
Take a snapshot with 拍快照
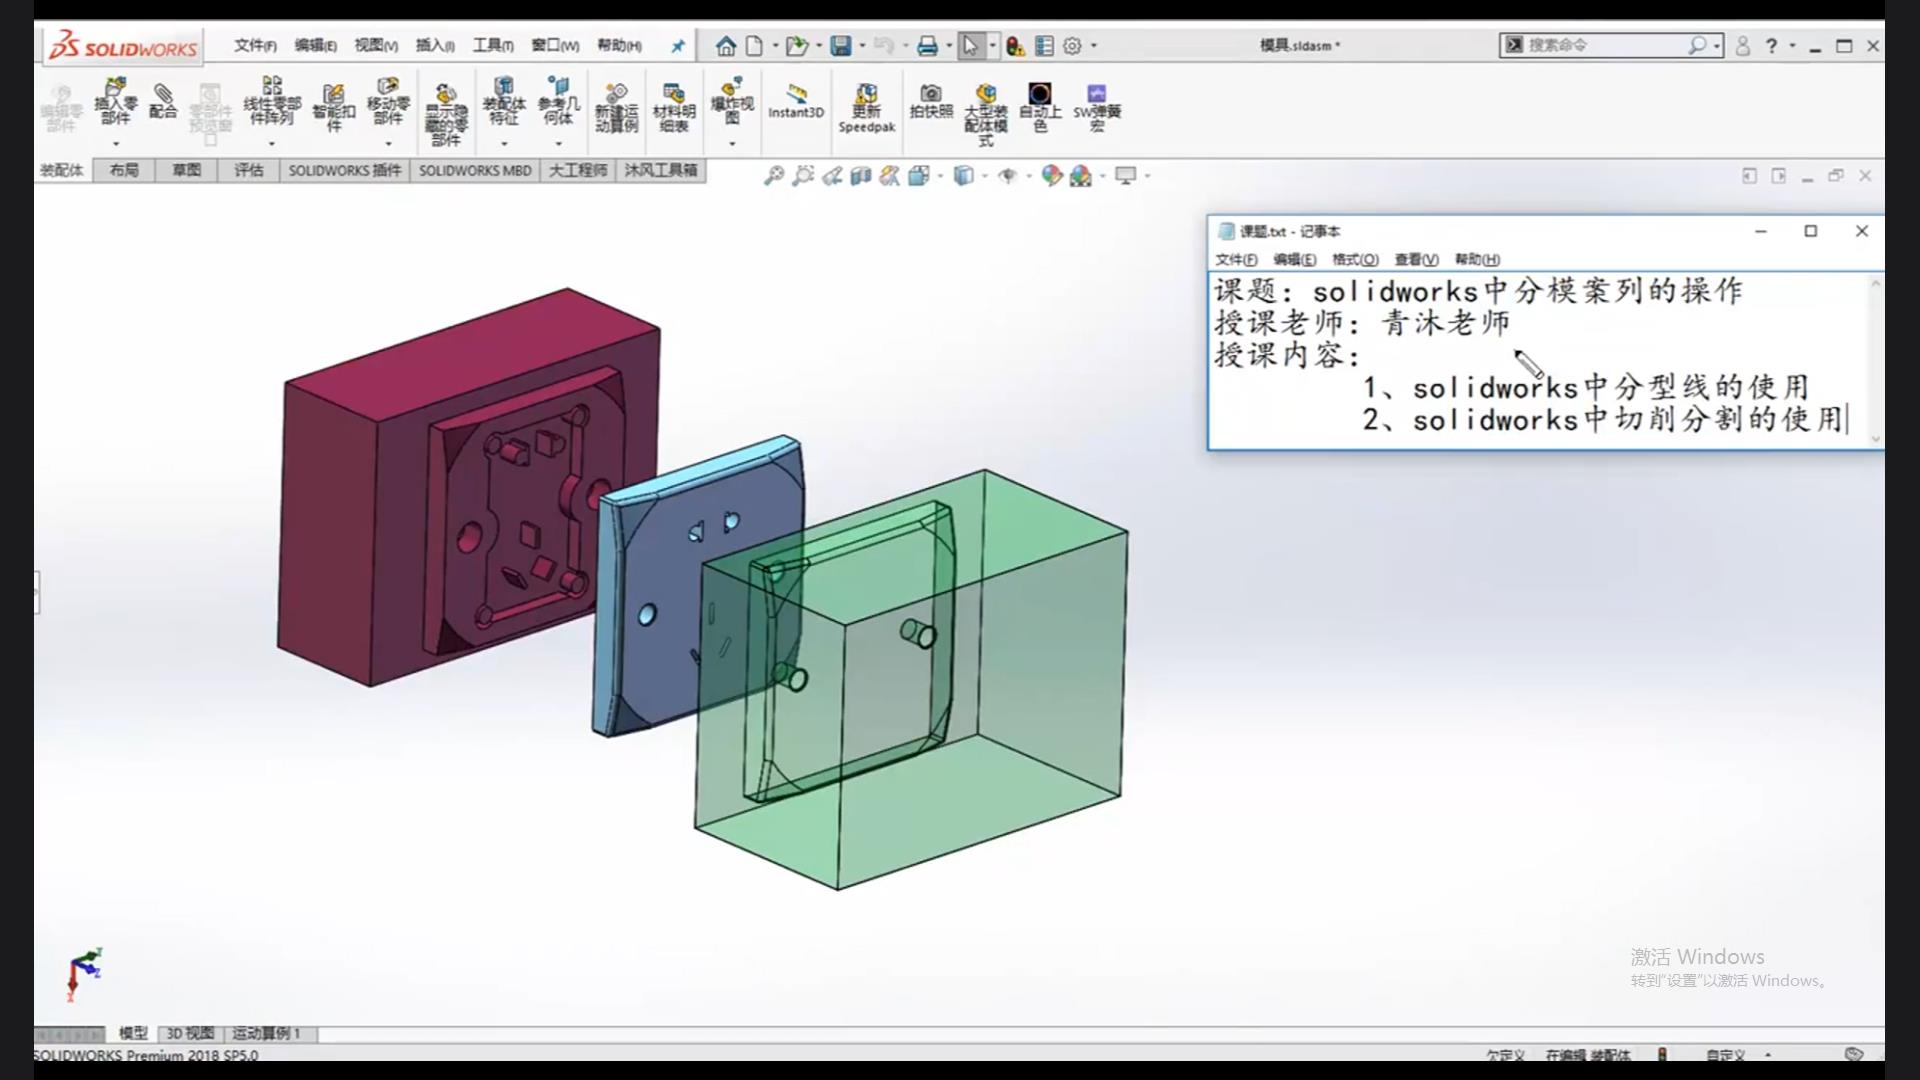point(931,101)
